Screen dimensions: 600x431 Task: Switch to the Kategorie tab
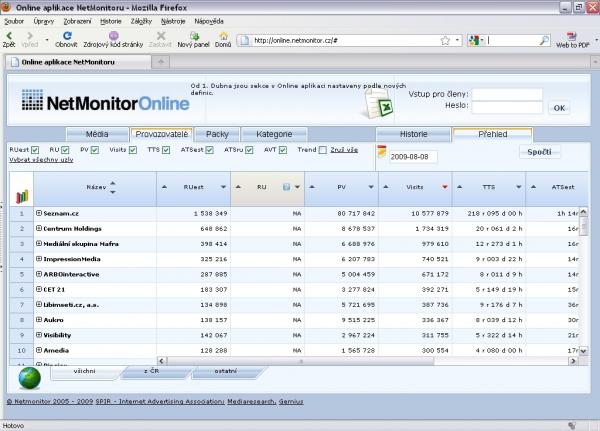274,134
